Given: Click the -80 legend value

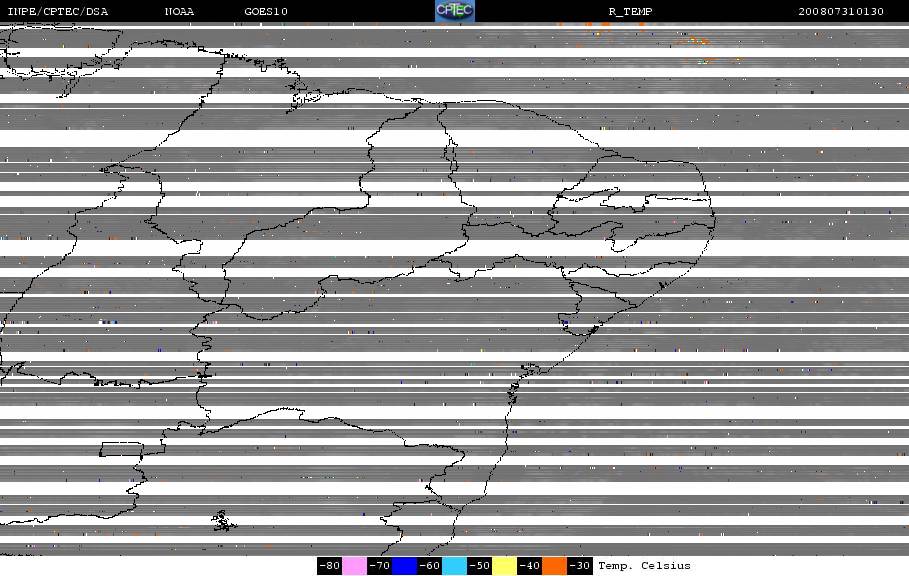Looking at the screenshot, I should pos(330,566).
